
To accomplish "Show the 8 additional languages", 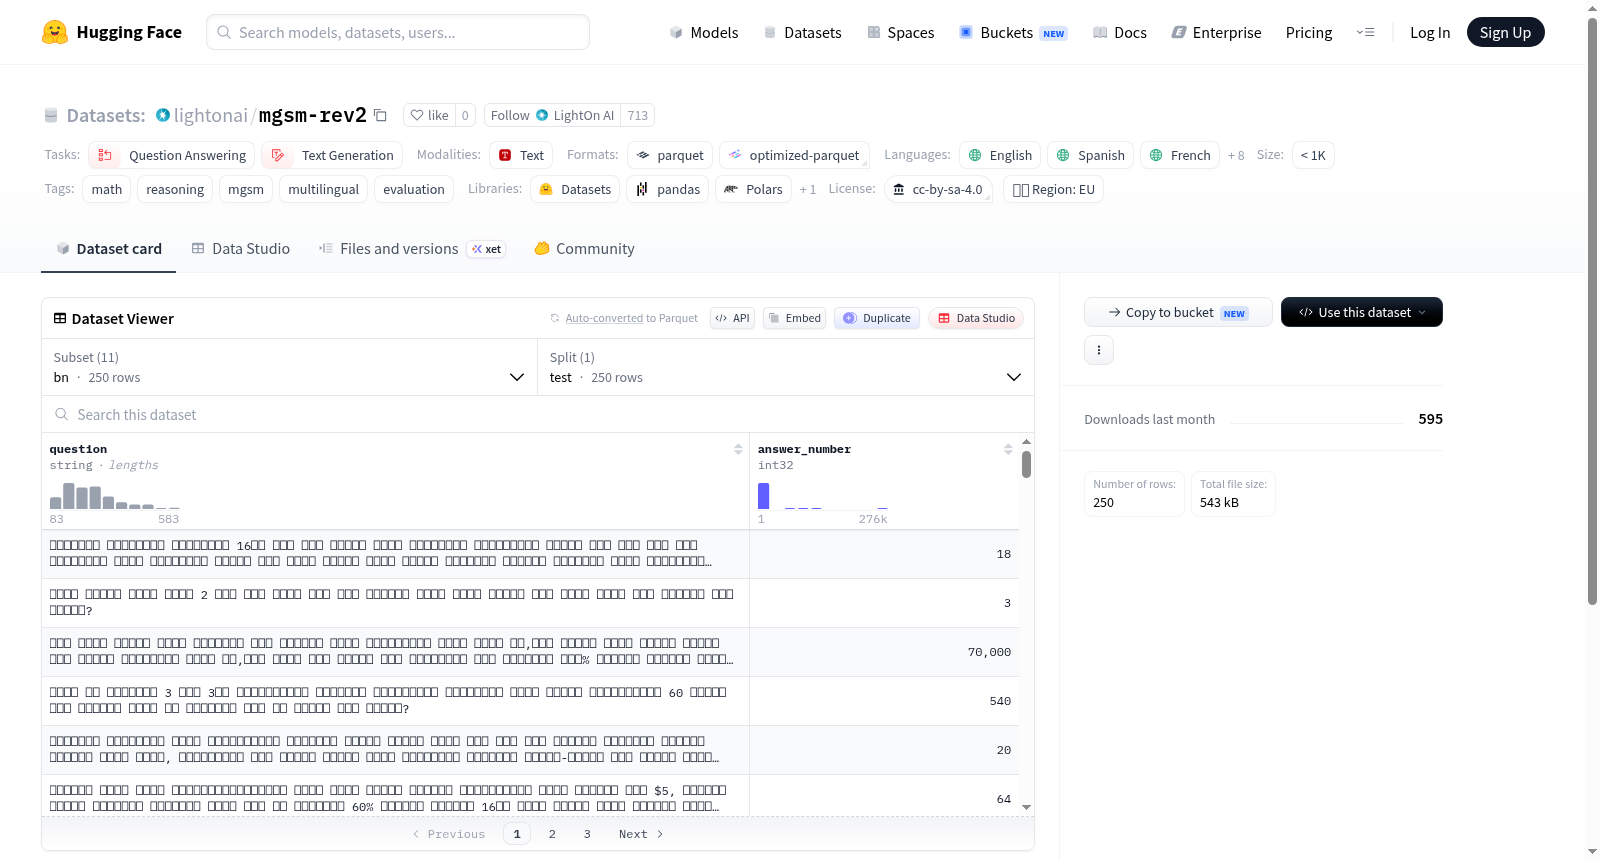I will [1236, 155].
